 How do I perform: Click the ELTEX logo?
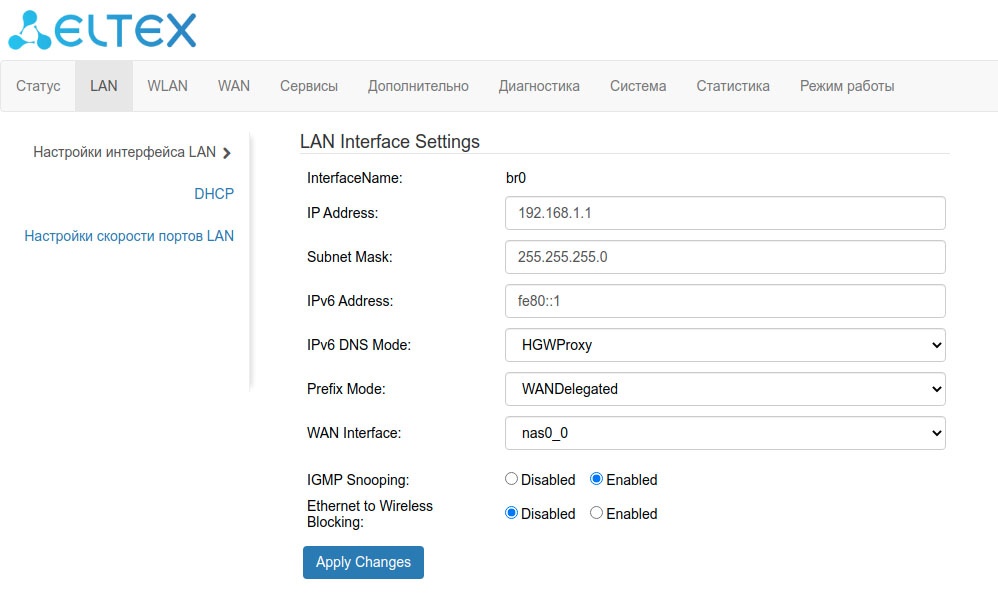click(103, 30)
